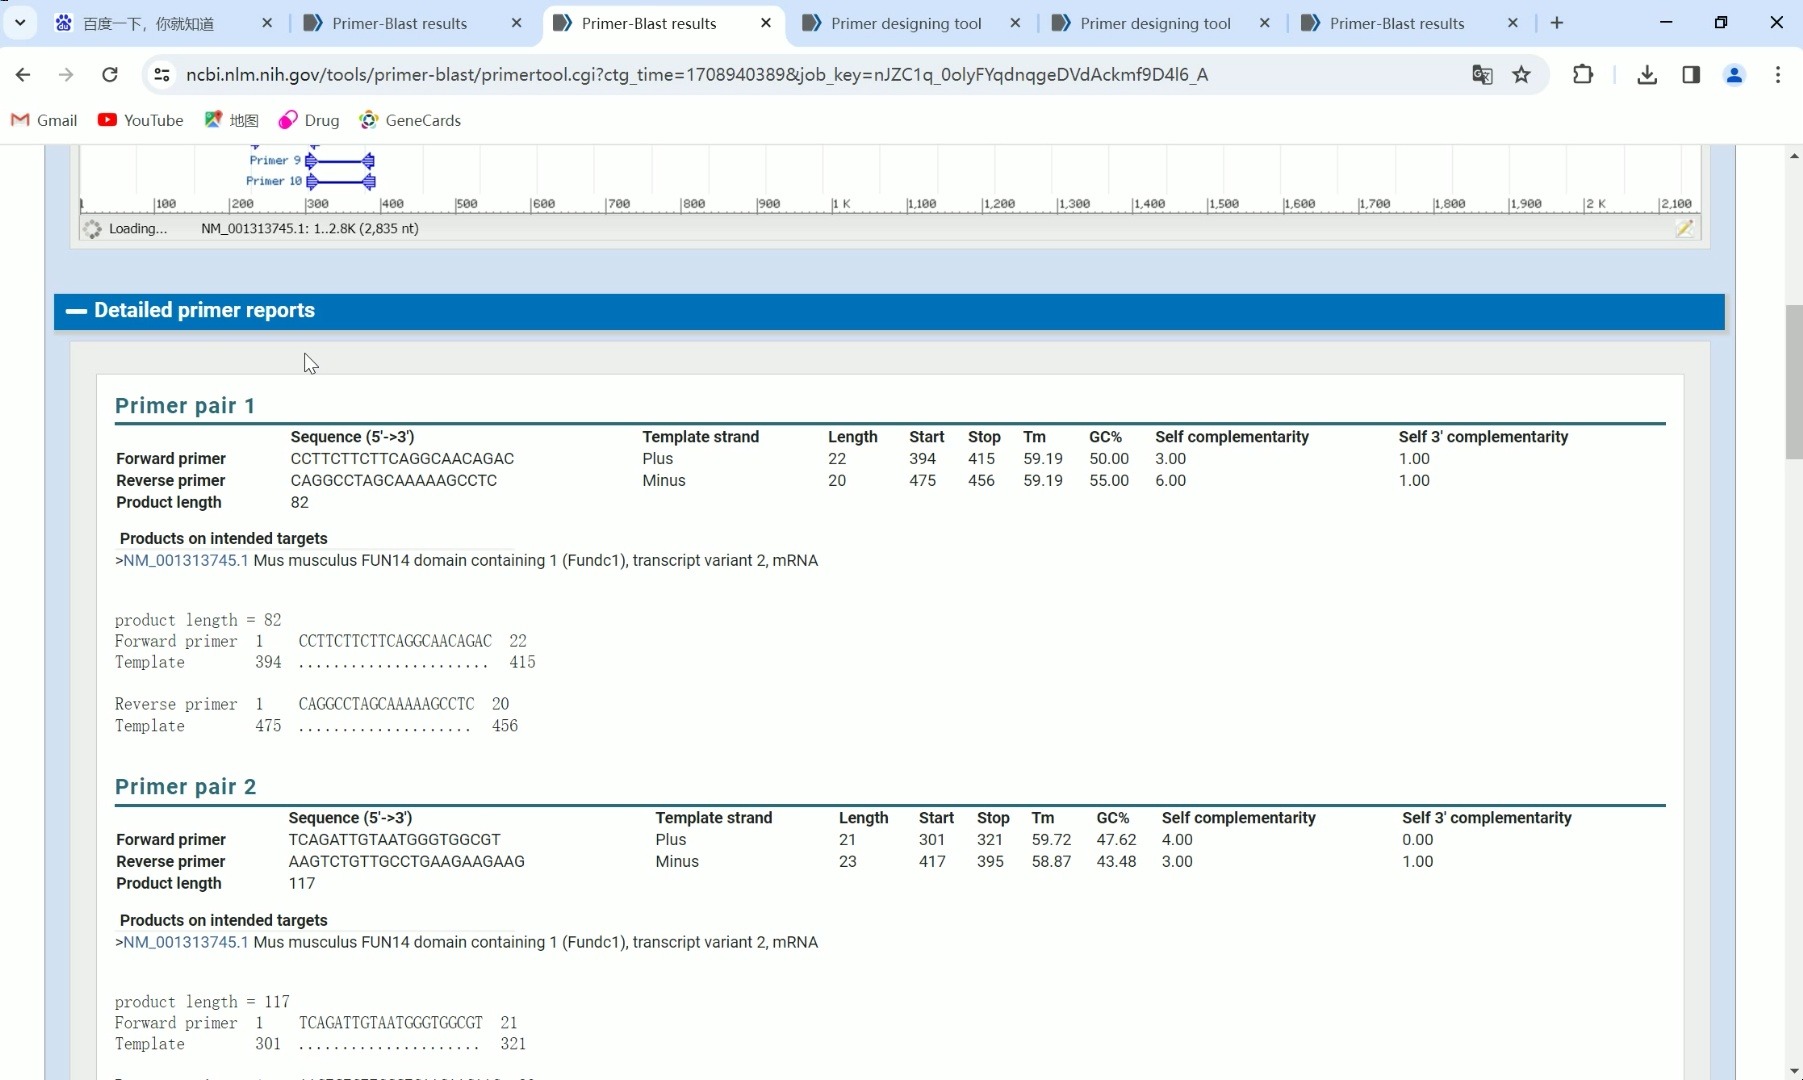1803x1080 pixels.
Task: Click scrollbar down arrow at bottom
Action: [x=1794, y=1070]
